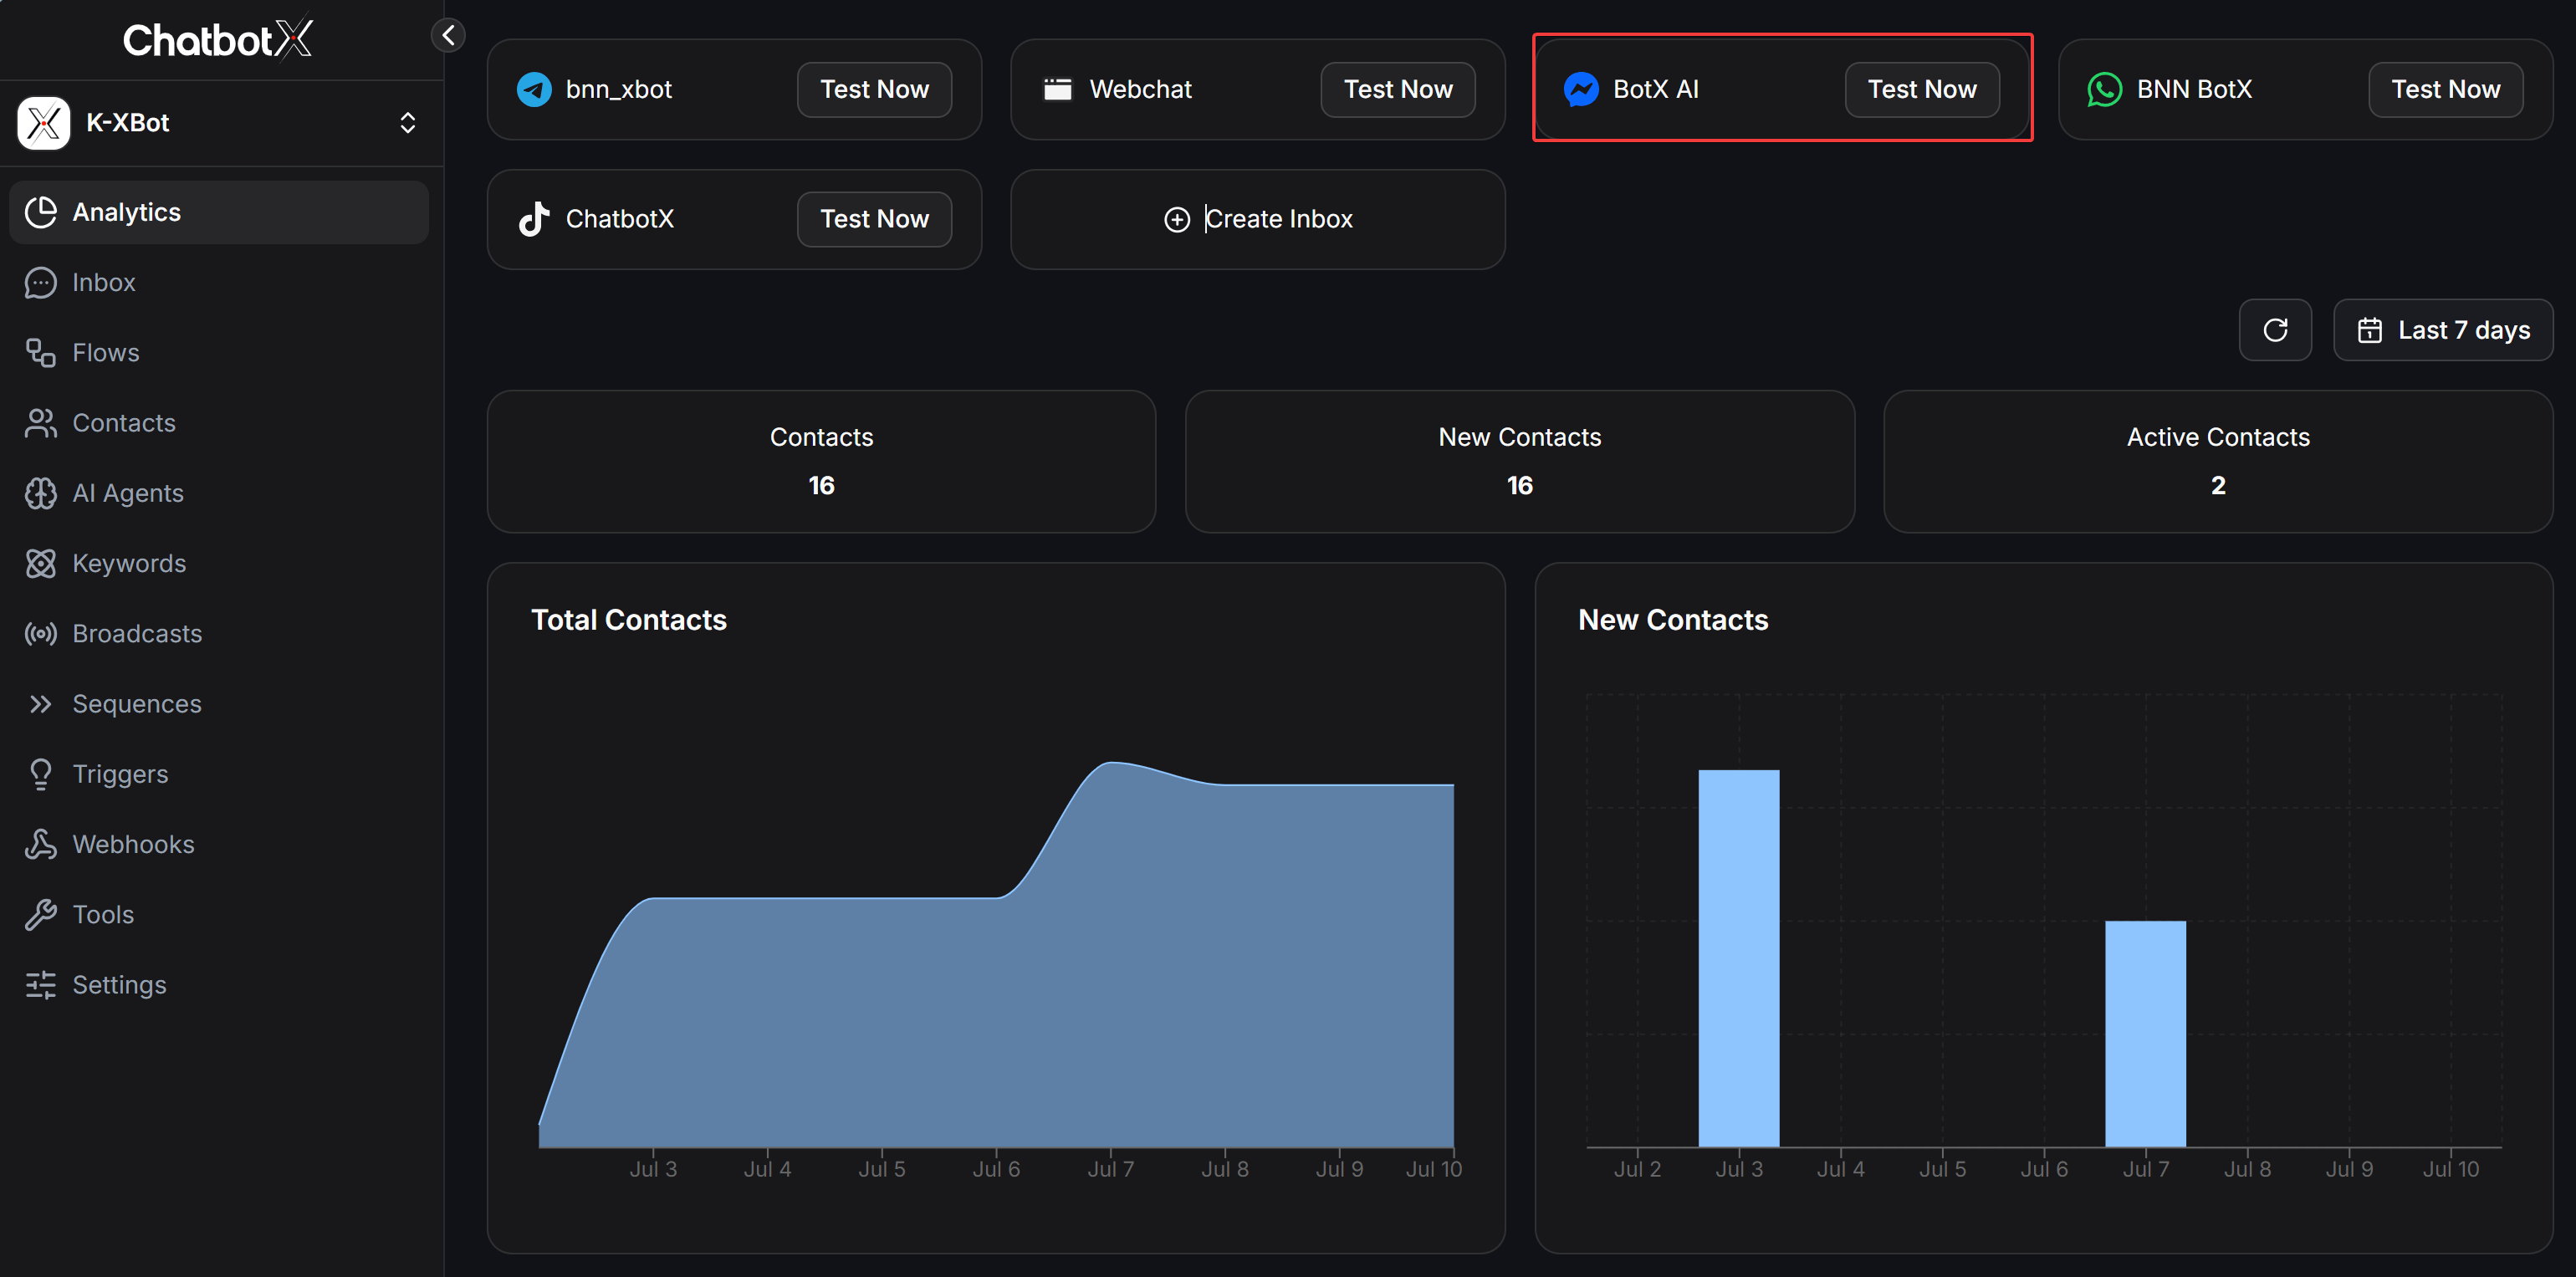Click the TikTok icon for ChatbotX

[534, 219]
